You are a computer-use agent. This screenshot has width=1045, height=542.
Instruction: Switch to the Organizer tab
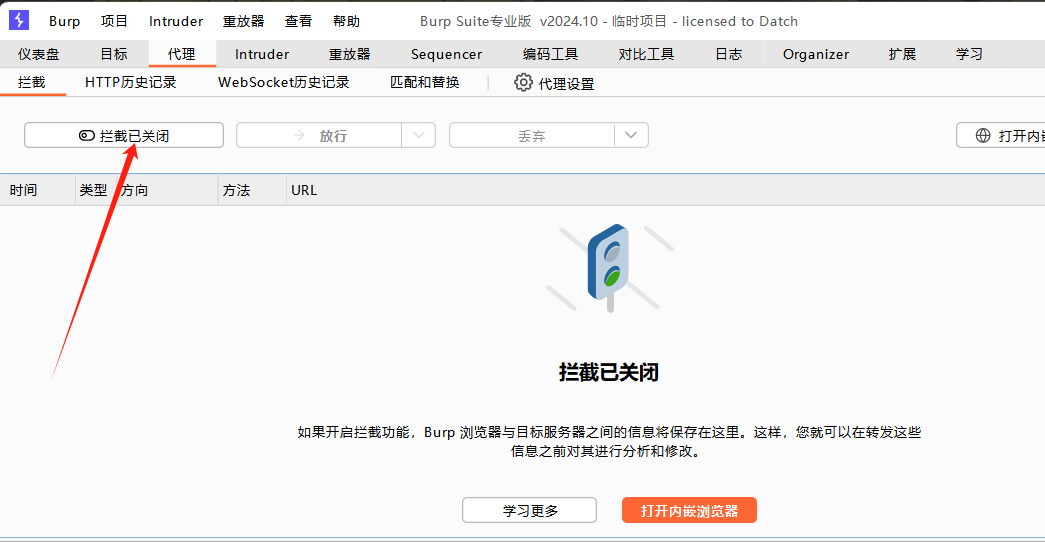(816, 54)
